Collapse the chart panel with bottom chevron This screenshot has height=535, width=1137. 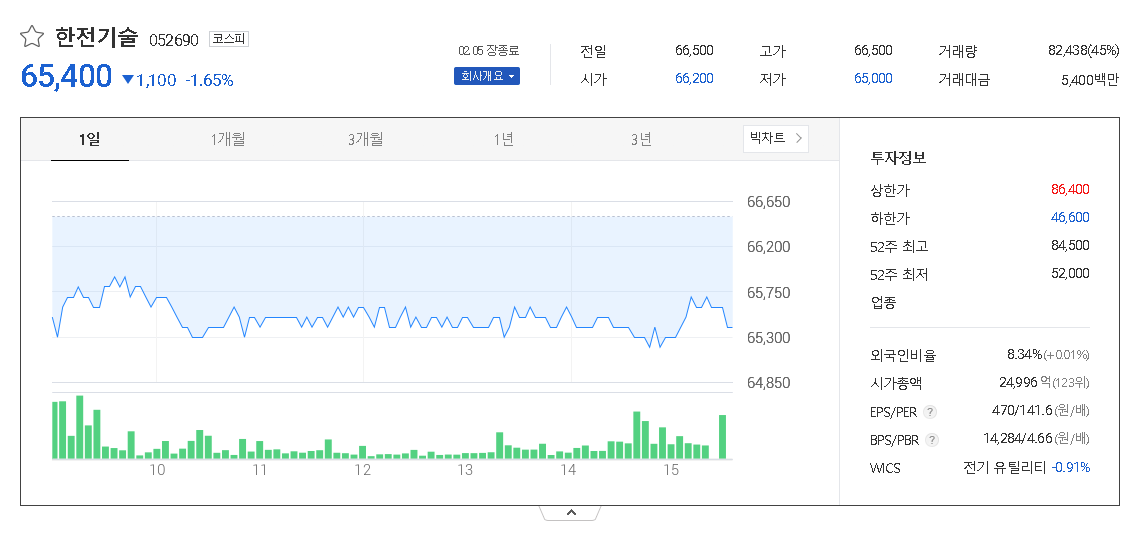tap(570, 513)
